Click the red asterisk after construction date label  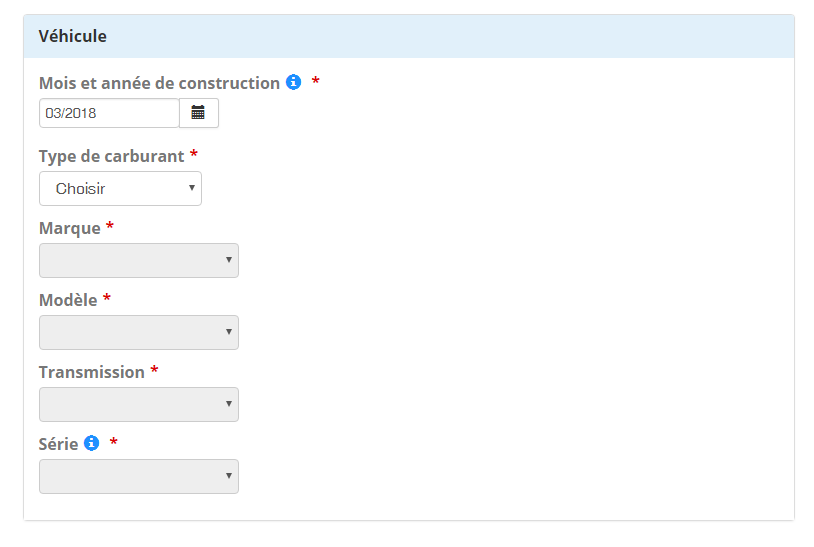click(x=316, y=82)
